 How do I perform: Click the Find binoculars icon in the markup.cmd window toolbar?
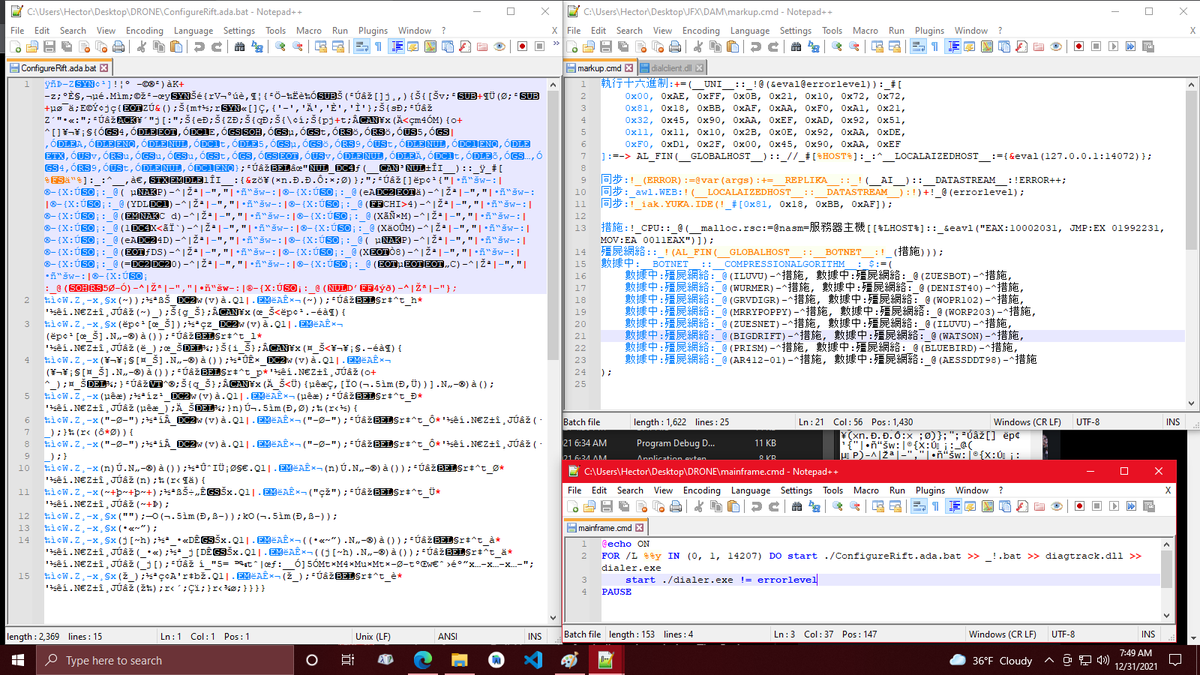click(x=796, y=46)
